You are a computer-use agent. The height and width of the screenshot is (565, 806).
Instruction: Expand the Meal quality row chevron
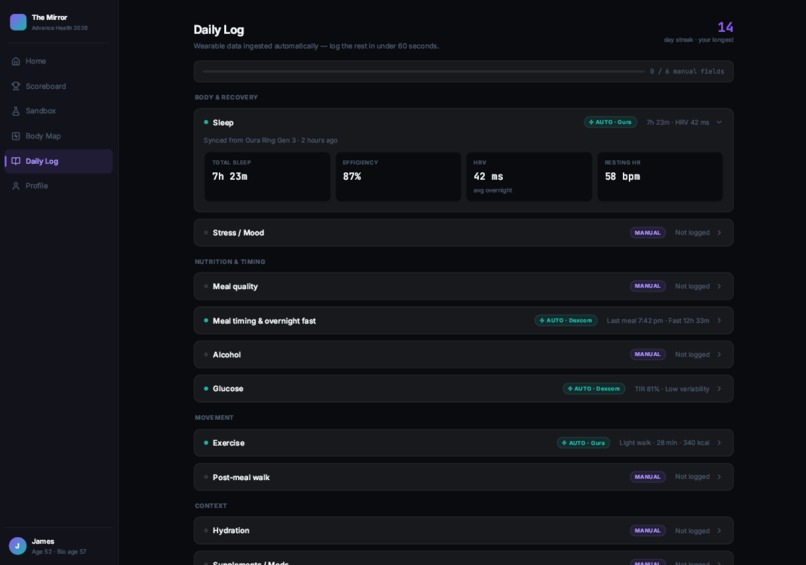[719, 286]
